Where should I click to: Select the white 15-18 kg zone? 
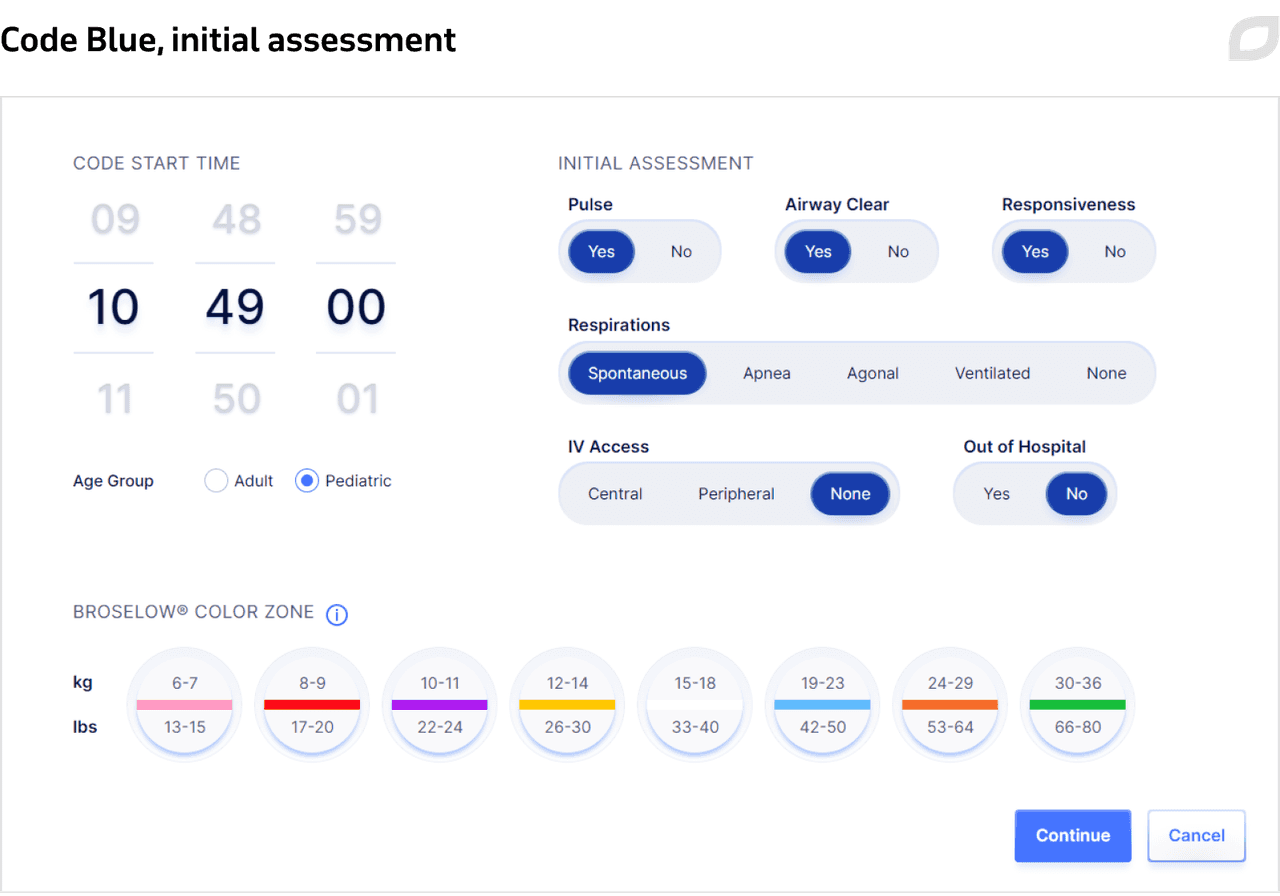point(695,705)
